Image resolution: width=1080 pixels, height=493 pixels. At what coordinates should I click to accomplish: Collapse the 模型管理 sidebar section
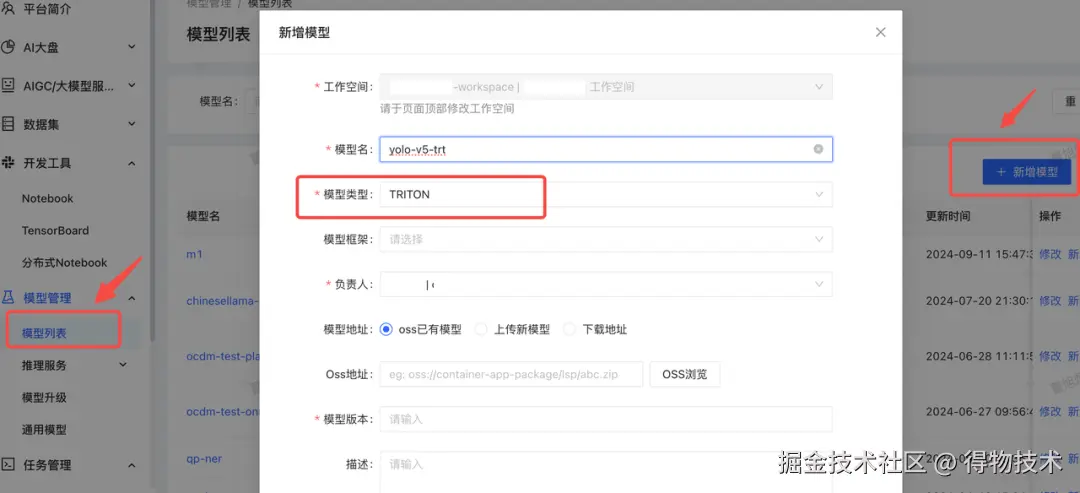[132, 297]
